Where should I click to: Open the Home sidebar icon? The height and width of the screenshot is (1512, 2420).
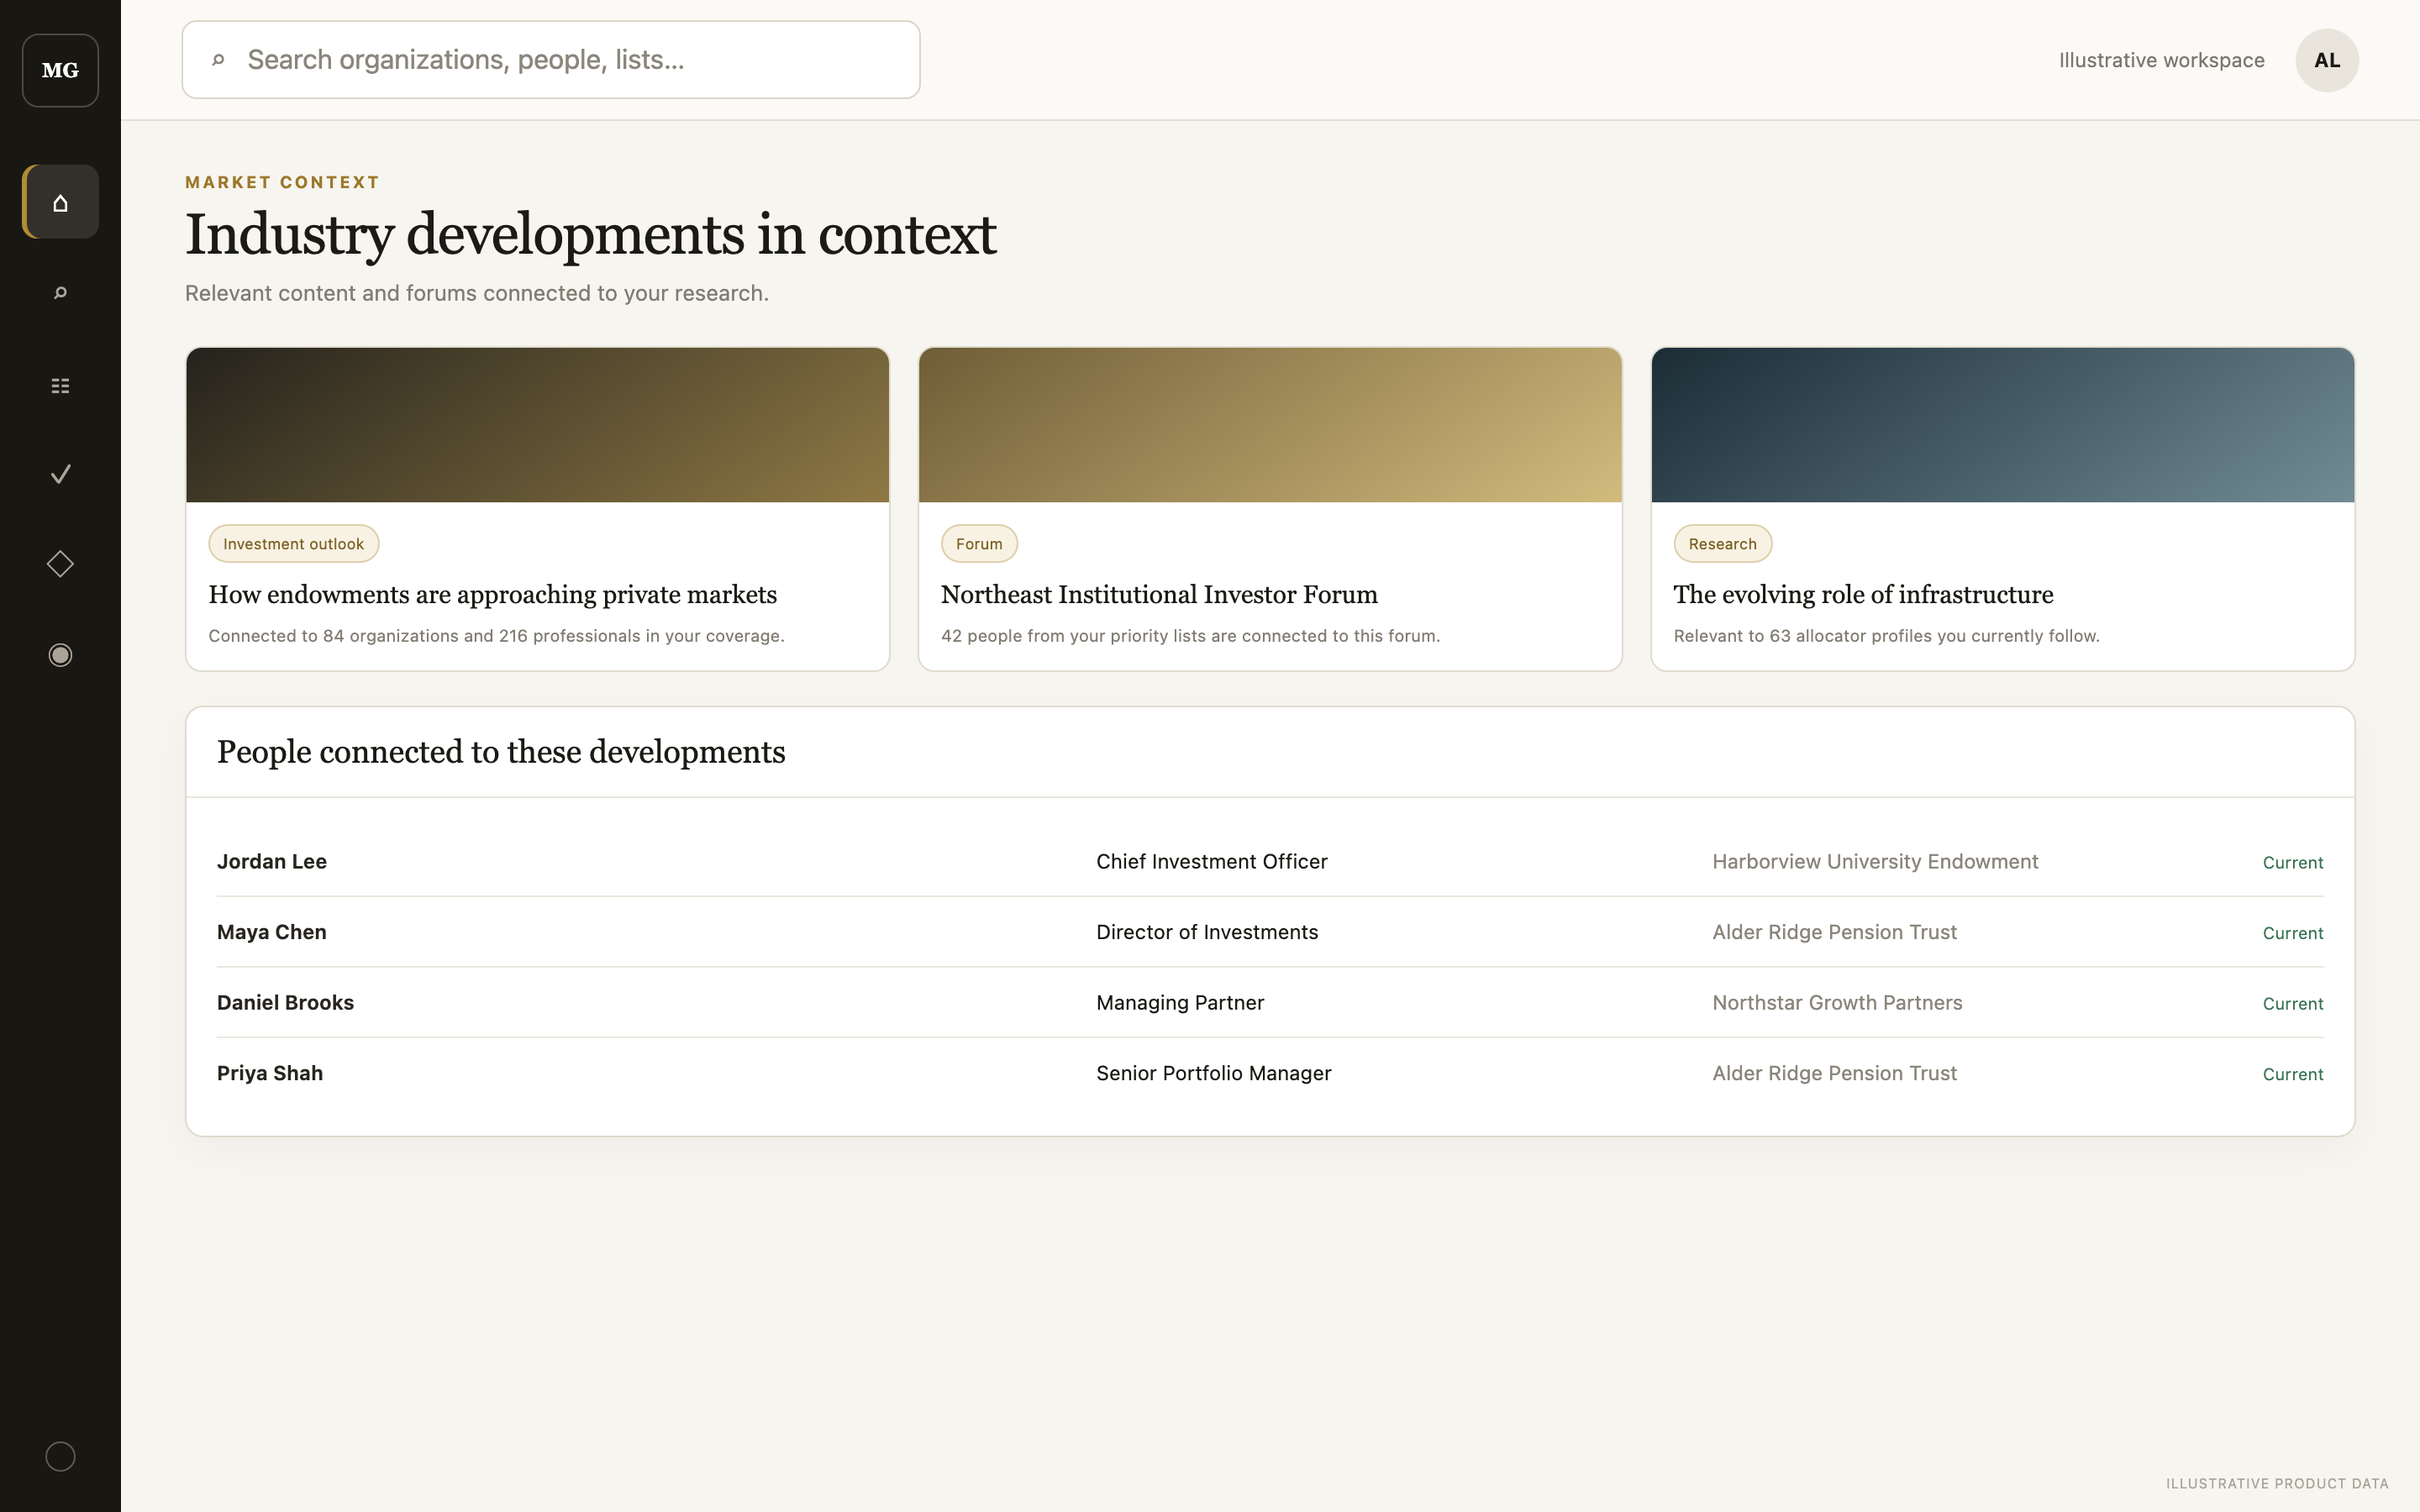(x=60, y=202)
